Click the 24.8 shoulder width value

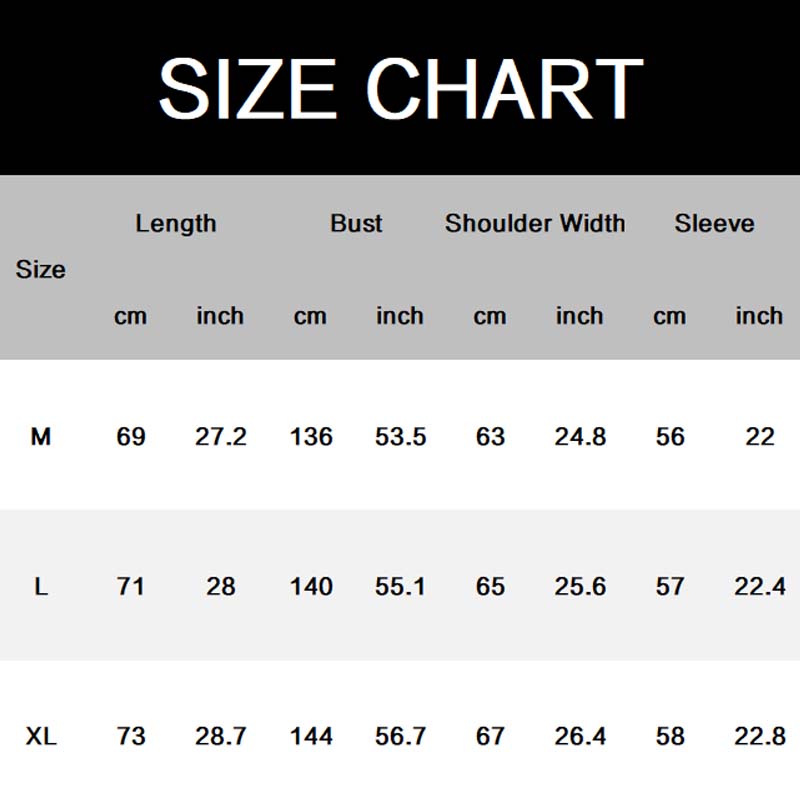(580, 436)
